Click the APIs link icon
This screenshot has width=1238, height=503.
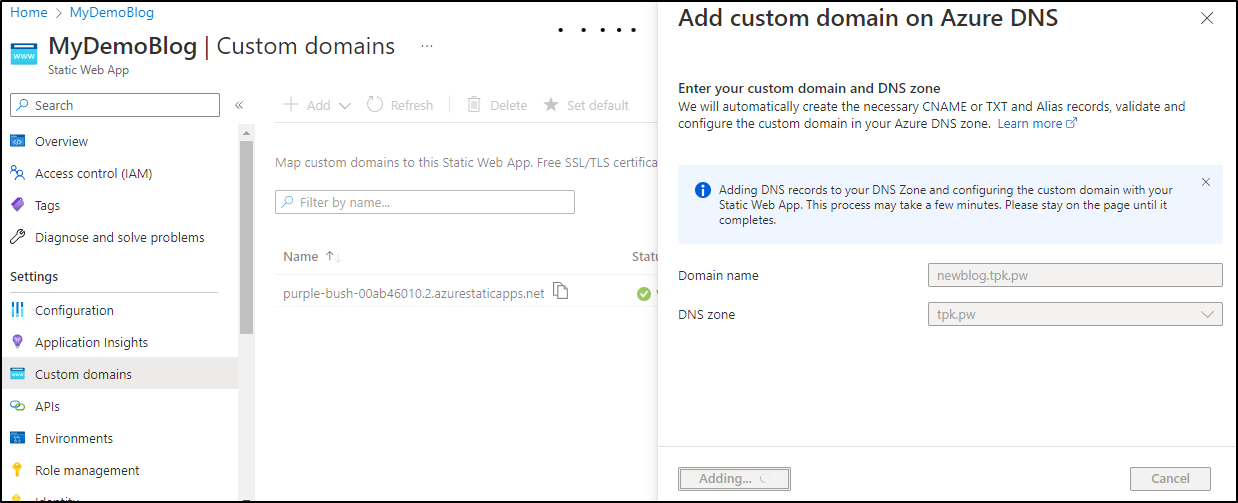click(x=17, y=406)
